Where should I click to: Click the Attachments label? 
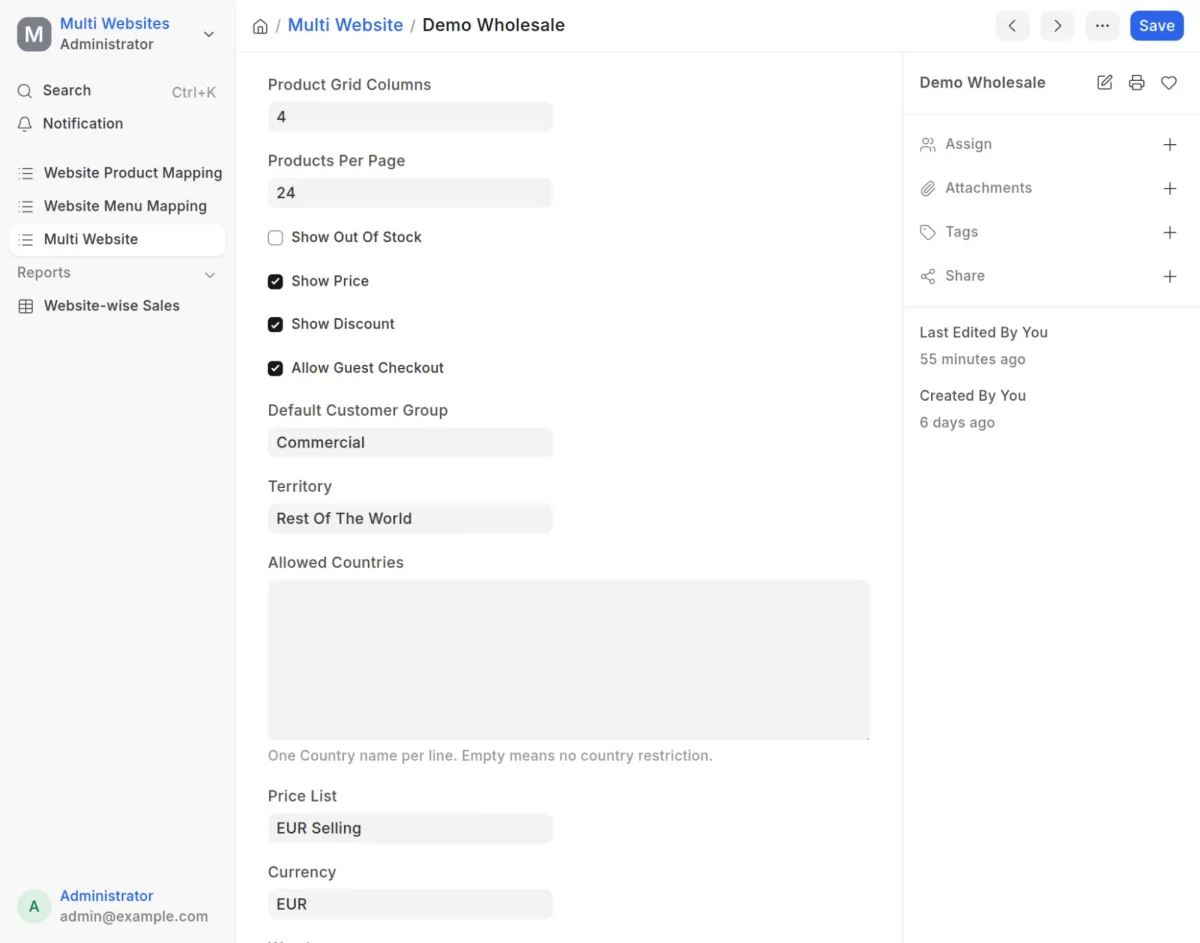[x=988, y=188]
